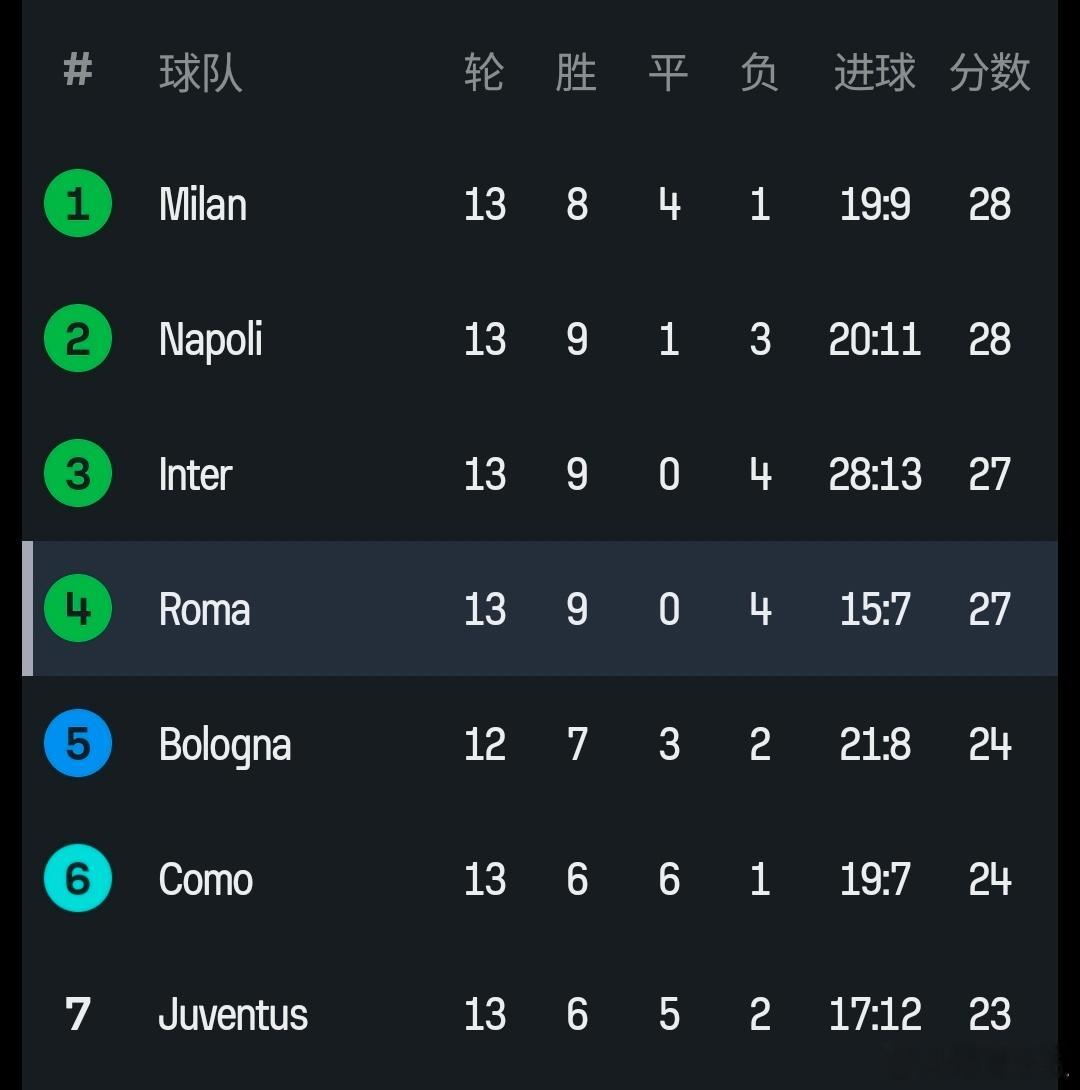Click the green rank 1 badge
The image size is (1080, 1090).
coord(78,204)
